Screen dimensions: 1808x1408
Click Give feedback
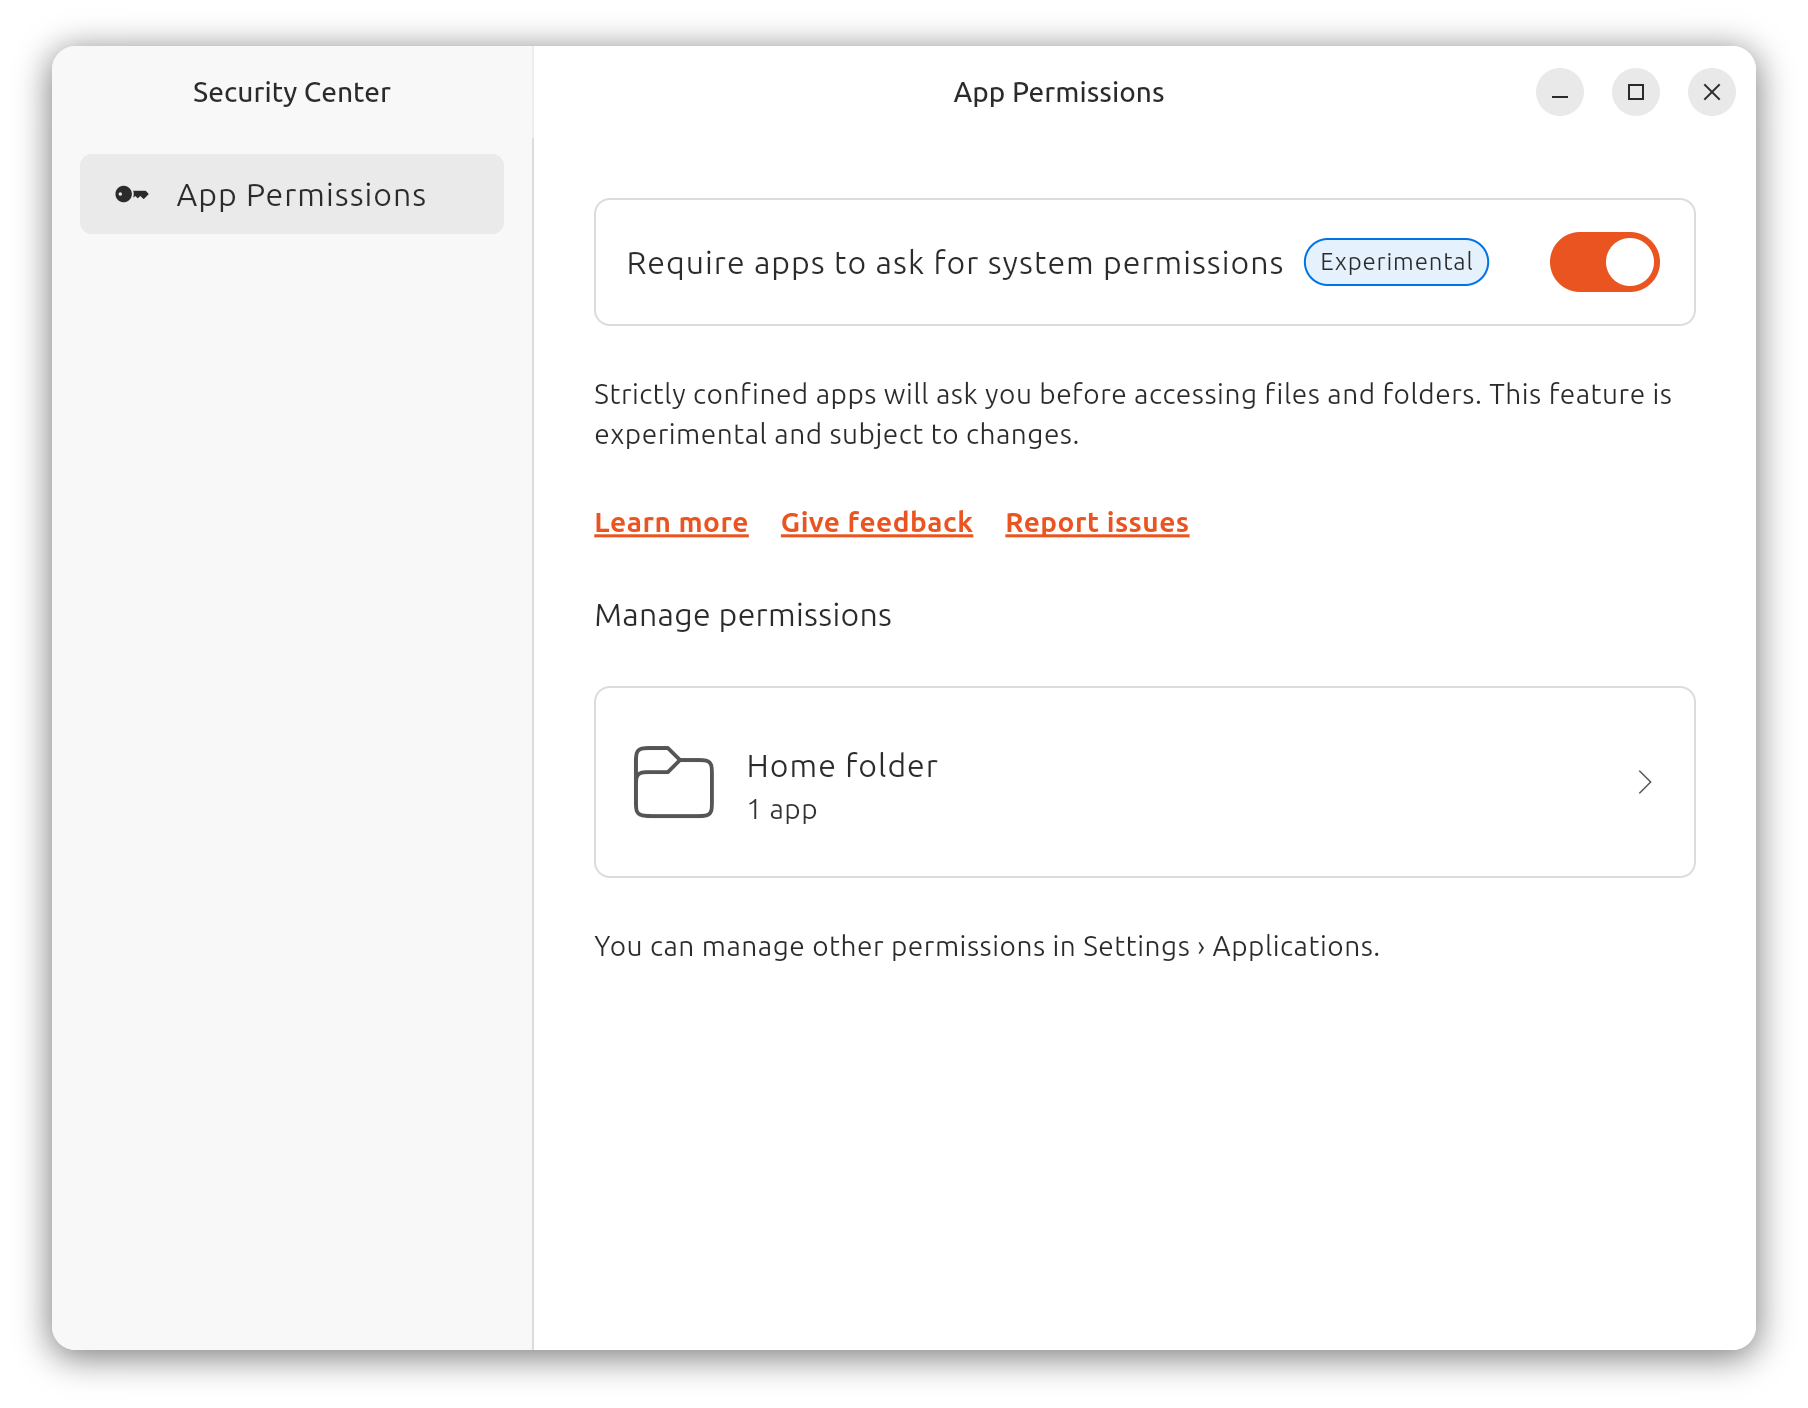[876, 522]
